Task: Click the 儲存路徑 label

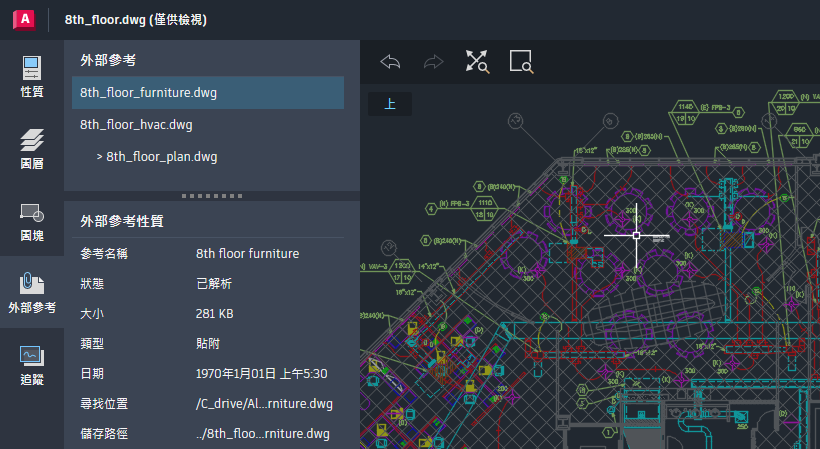Action: (x=104, y=434)
